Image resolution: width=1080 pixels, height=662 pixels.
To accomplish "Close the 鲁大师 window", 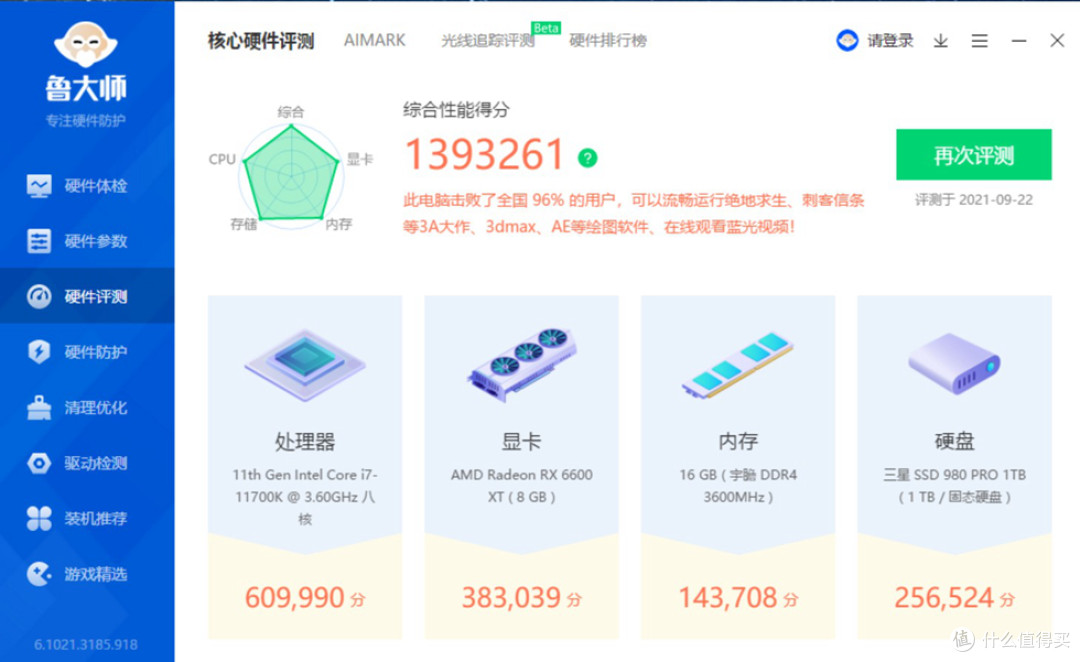I will [1057, 41].
